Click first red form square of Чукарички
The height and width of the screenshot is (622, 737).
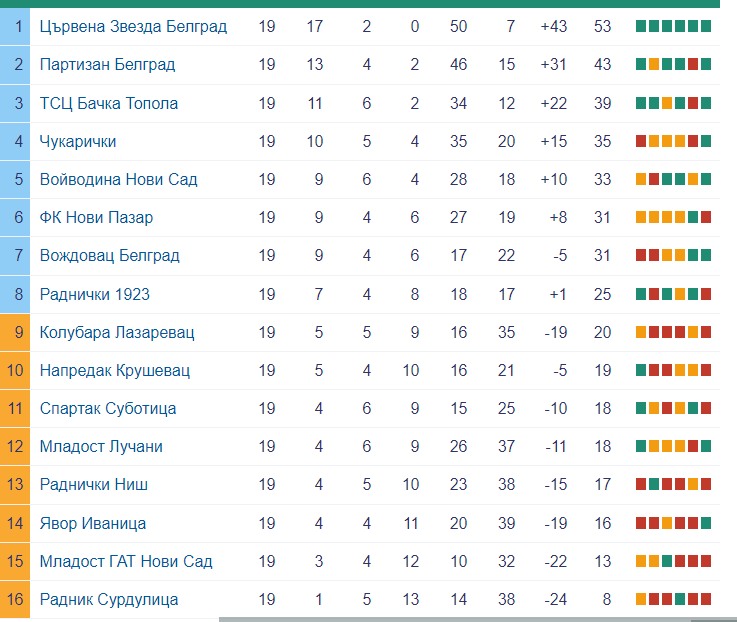pyautogui.click(x=641, y=141)
